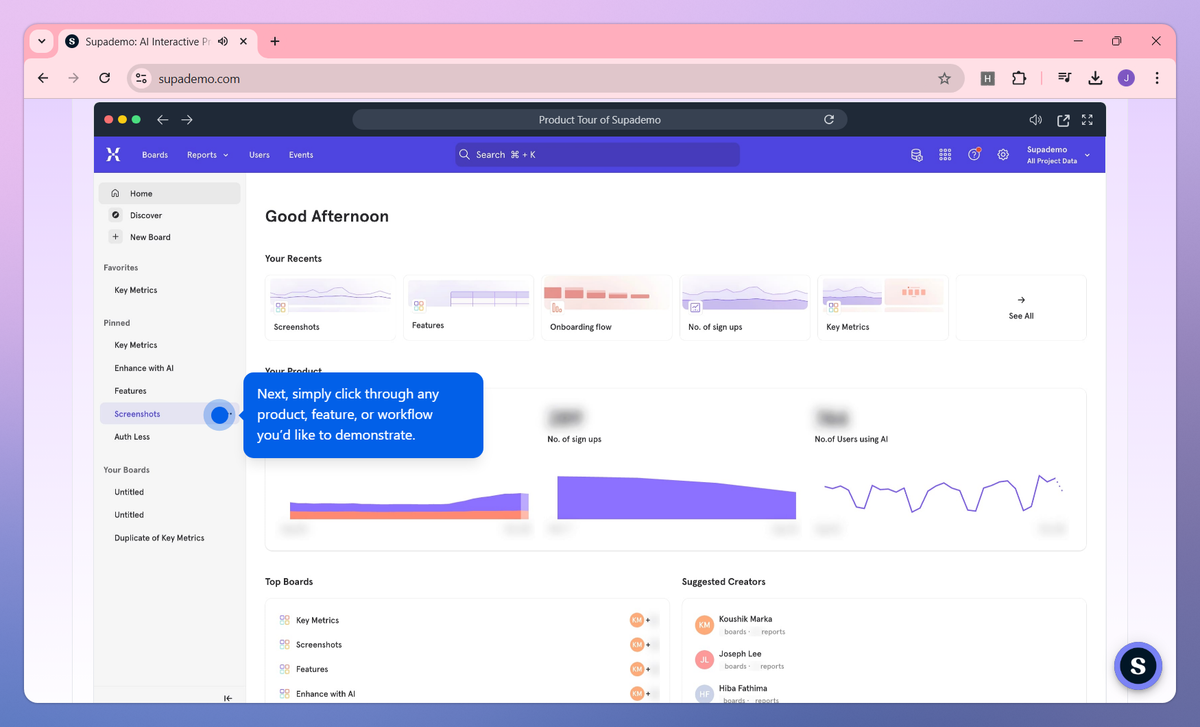This screenshot has height=727, width=1200.
Task: Open a new Chrome tab
Action: pos(275,41)
